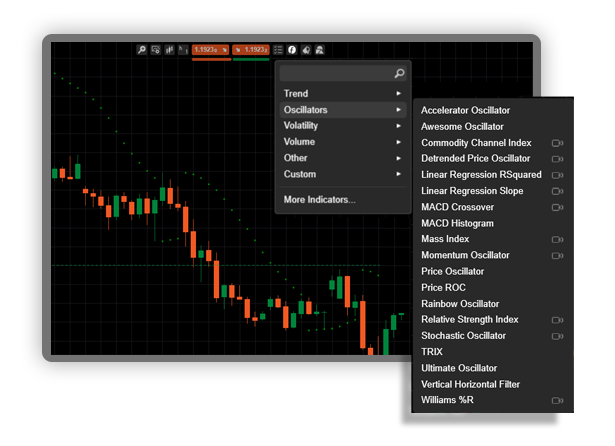Open the More Indicators... link
The width and height of the screenshot is (615, 446).
pyautogui.click(x=320, y=200)
